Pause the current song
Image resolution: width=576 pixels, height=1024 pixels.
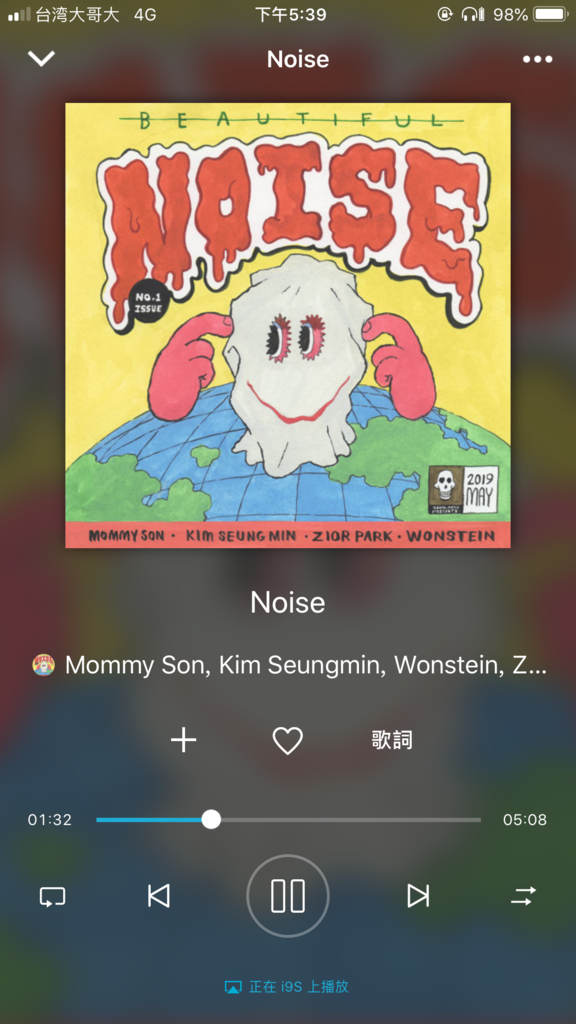(288, 895)
